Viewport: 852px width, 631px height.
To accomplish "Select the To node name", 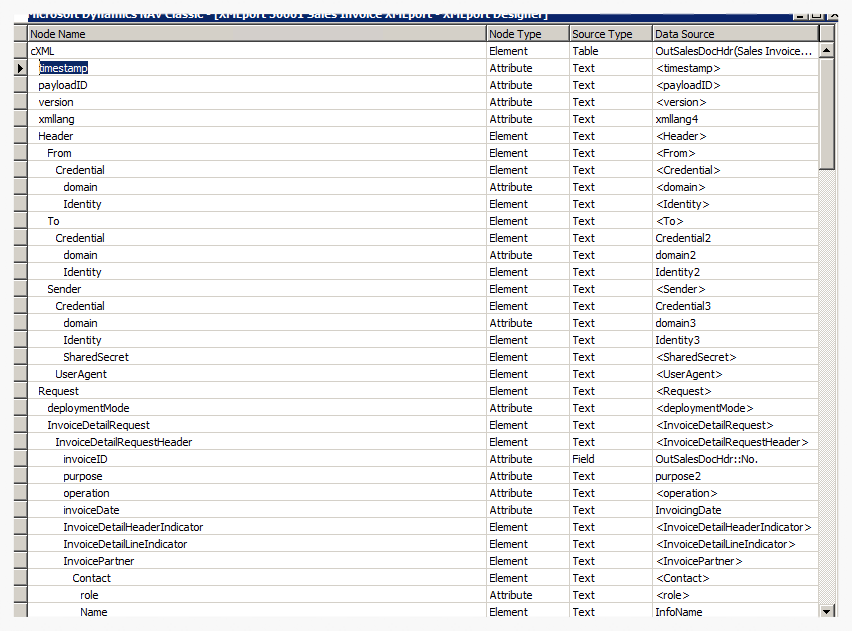I will point(53,221).
